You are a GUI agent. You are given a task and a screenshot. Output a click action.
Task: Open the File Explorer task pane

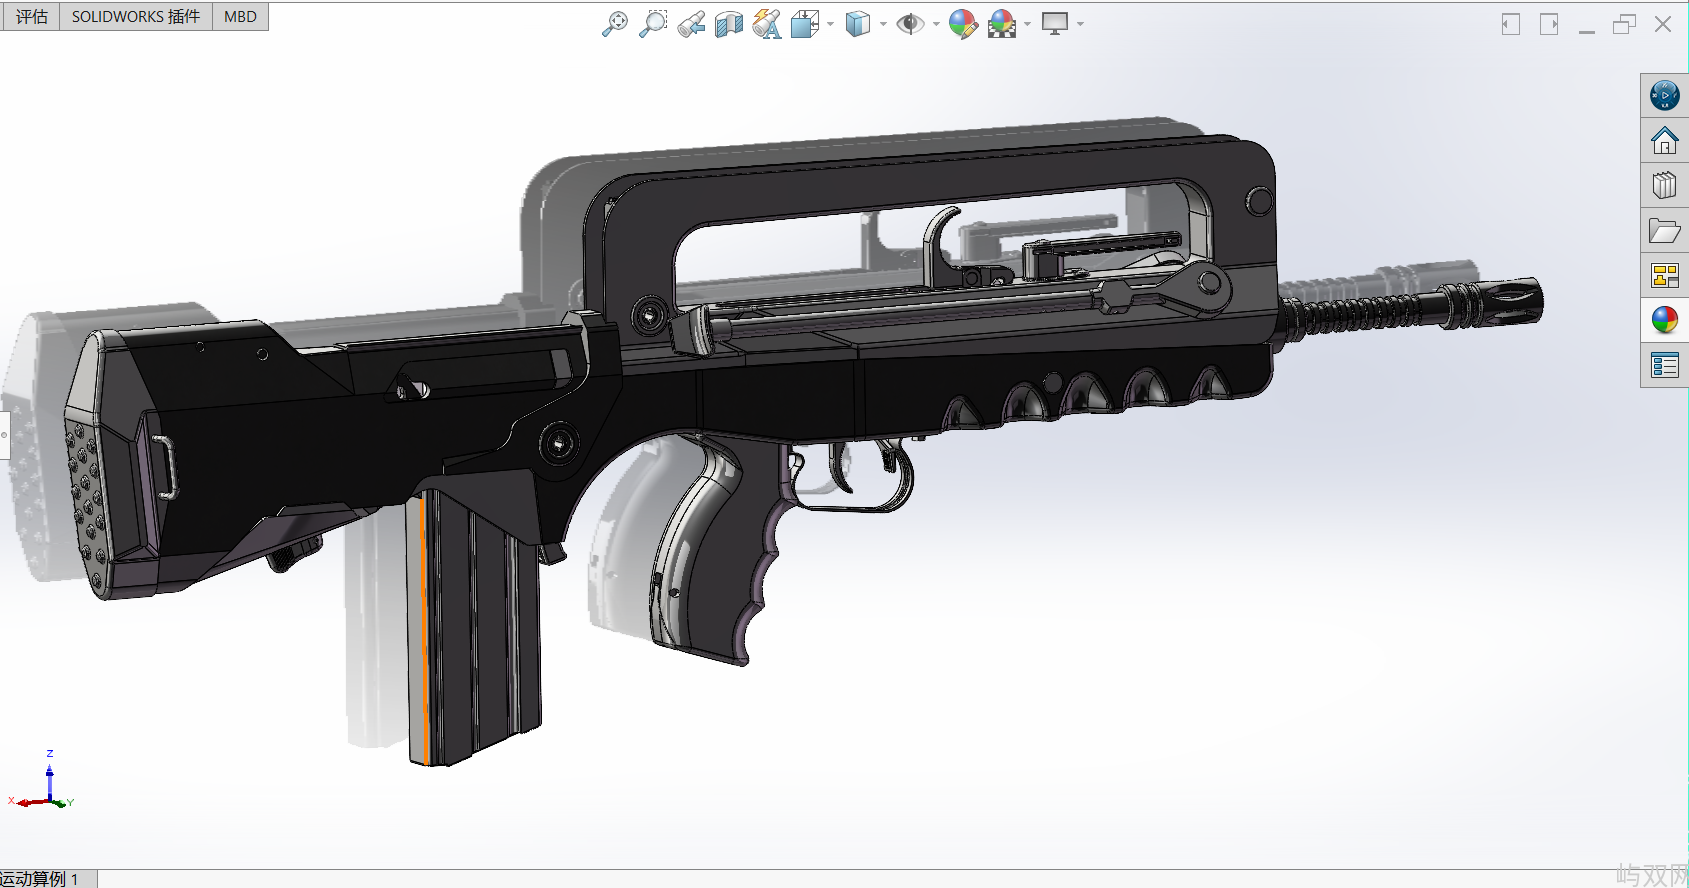pos(1665,230)
